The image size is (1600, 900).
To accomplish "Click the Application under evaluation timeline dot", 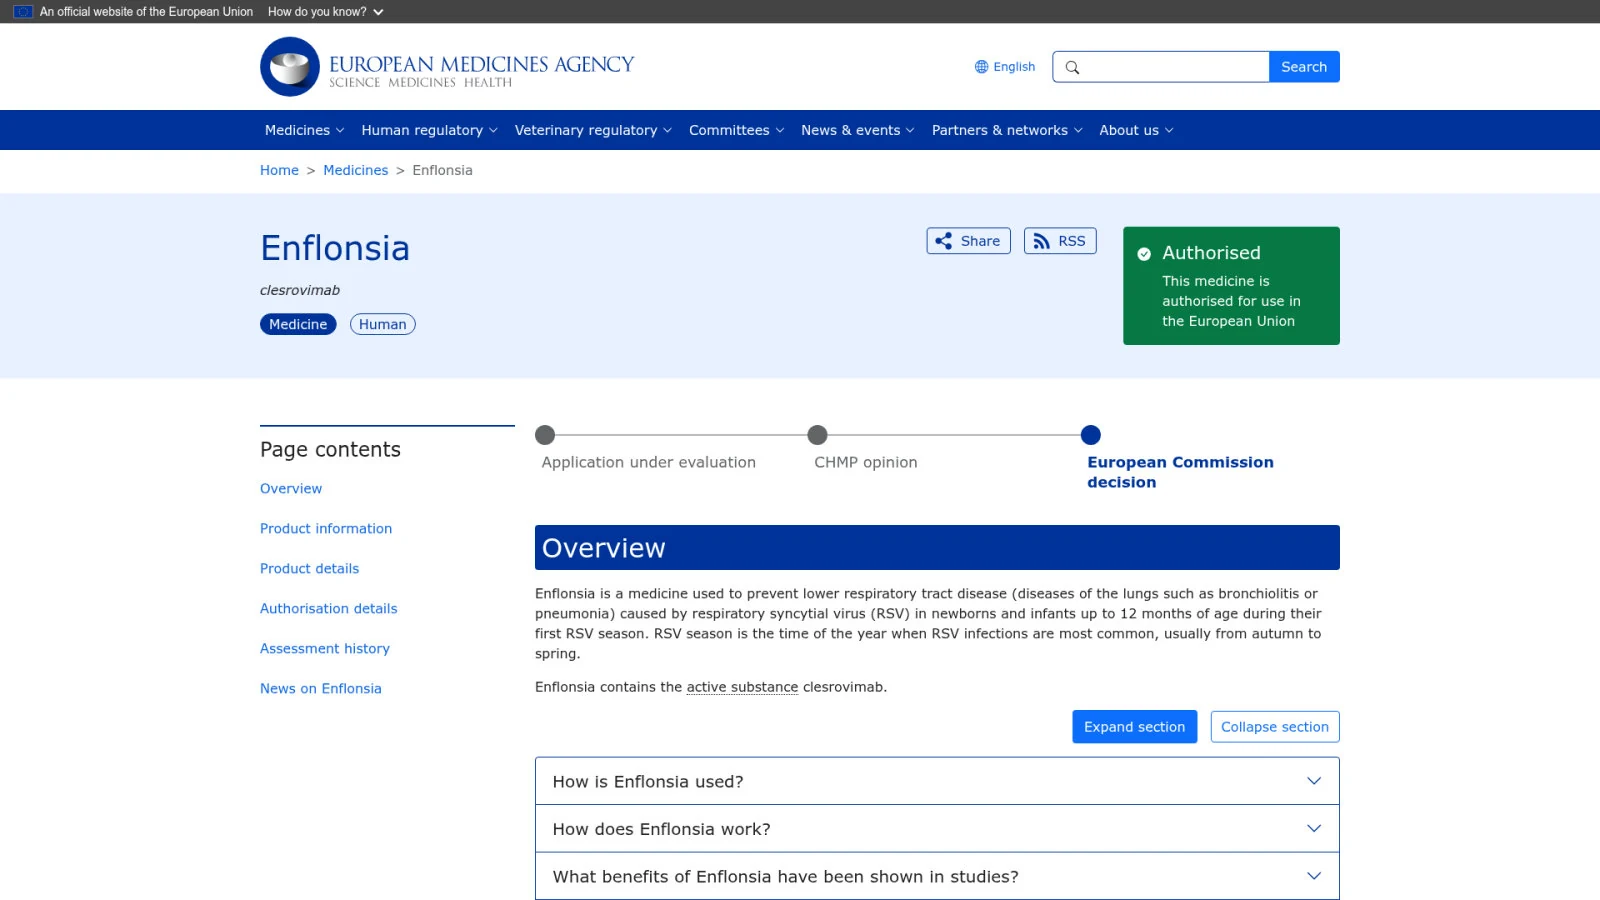I will [545, 435].
